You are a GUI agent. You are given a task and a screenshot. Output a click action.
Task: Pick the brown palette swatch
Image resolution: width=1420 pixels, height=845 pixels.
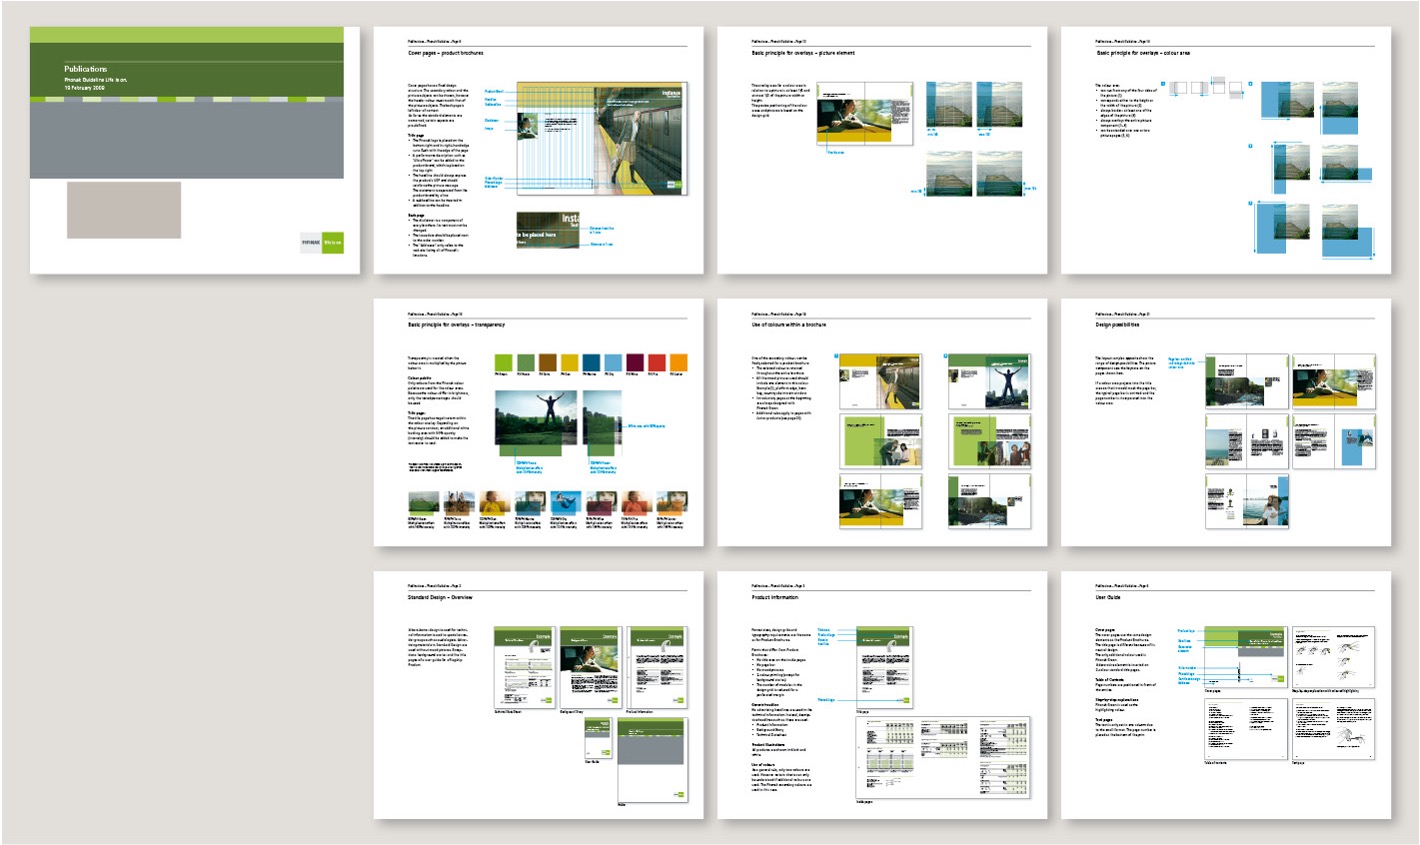pos(548,362)
